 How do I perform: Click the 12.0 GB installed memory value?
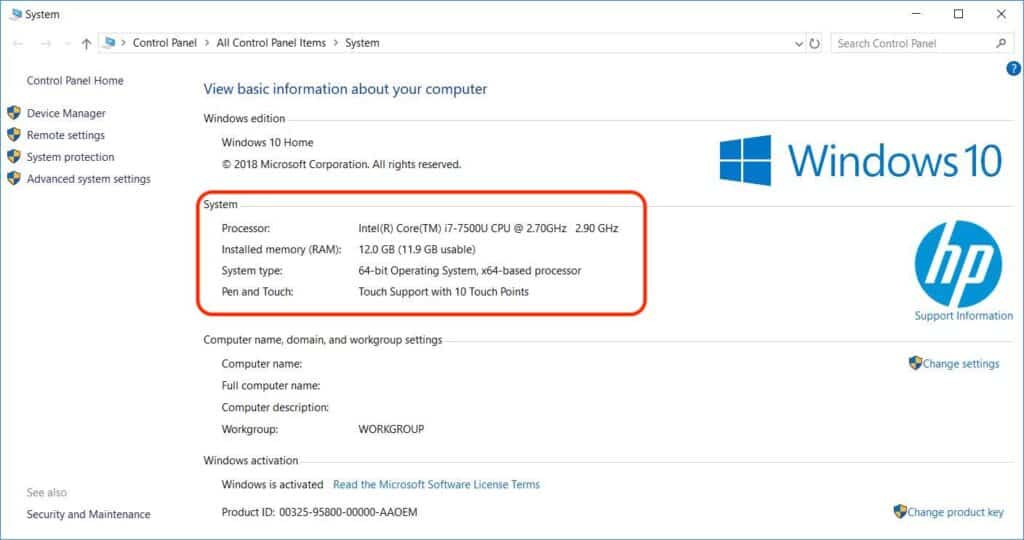(x=417, y=249)
